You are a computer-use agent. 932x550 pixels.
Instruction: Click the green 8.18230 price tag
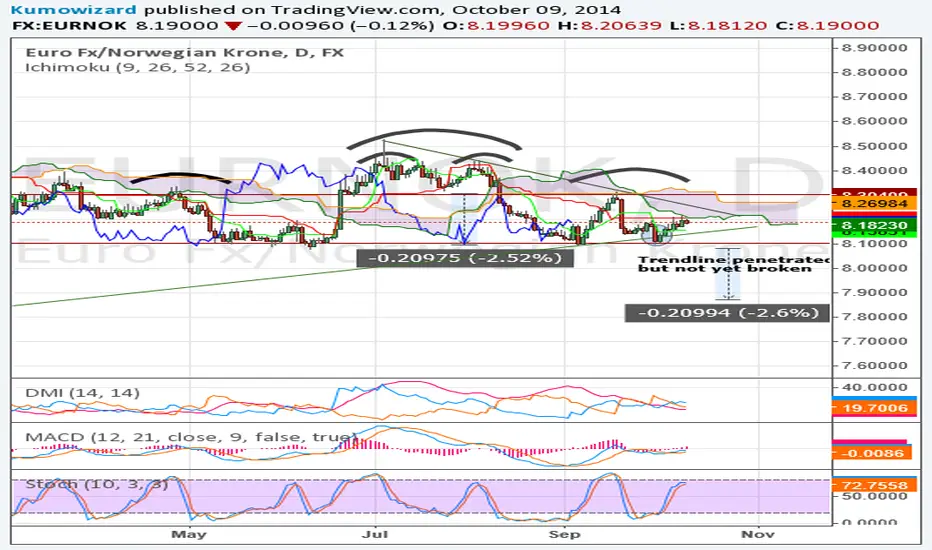click(874, 225)
